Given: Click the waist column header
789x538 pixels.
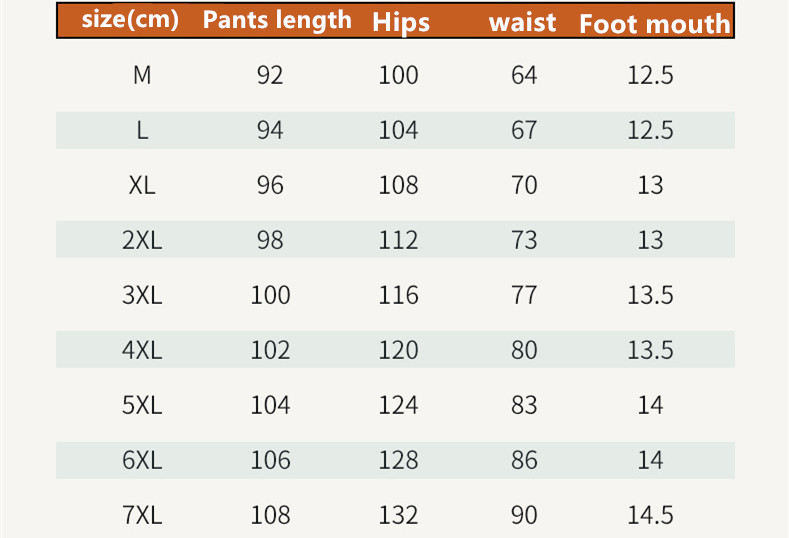Looking at the screenshot, I should point(522,23).
